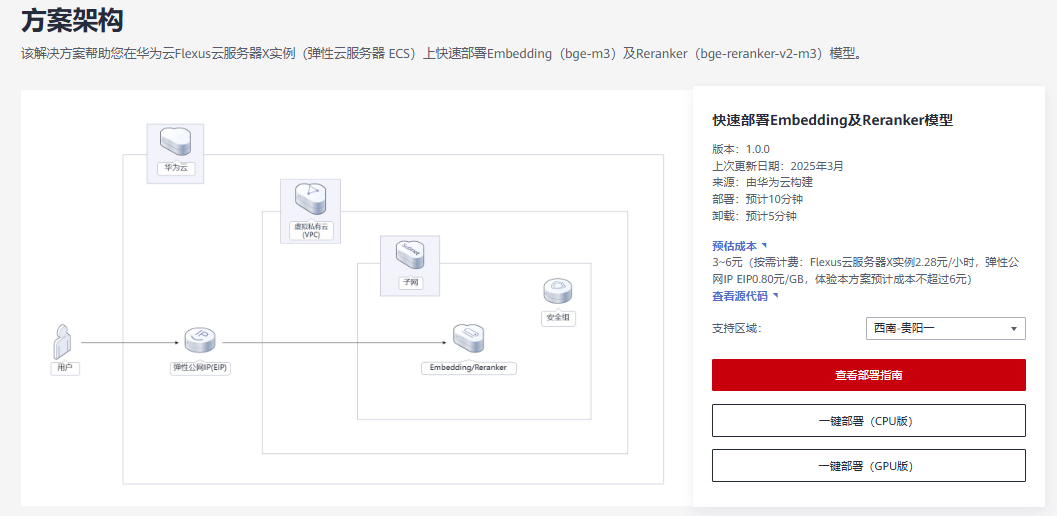The width and height of the screenshot is (1057, 516).
Task: Click the 安全组 label in diagram
Action: click(558, 318)
